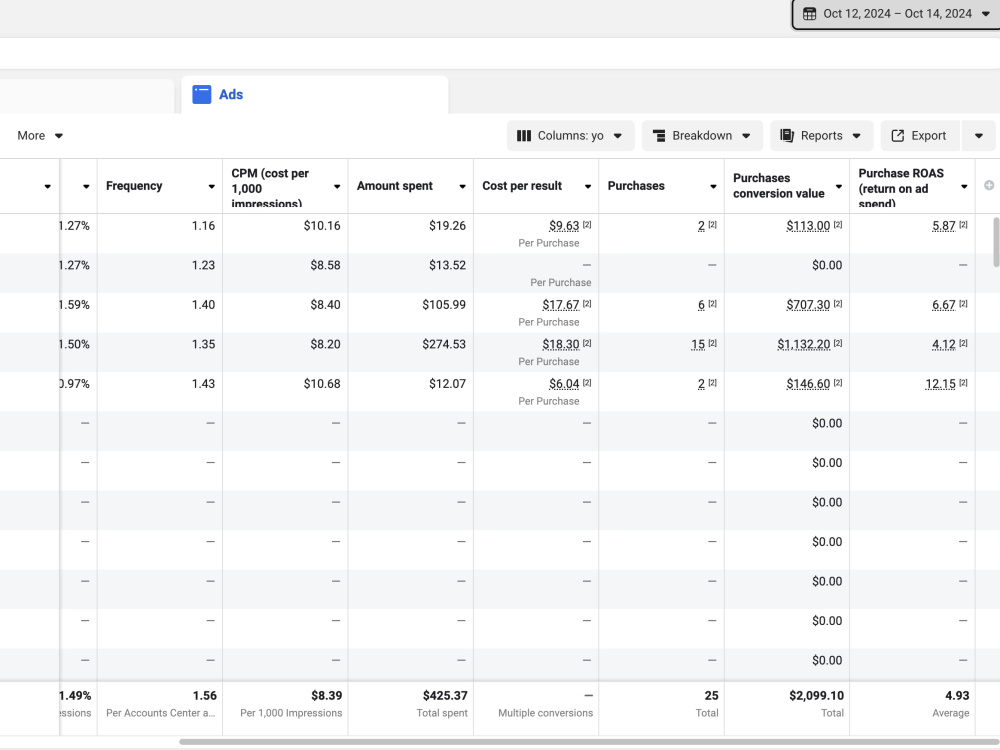Click the horizontal scrollbar at table bottom
1000x750 pixels.
click(589, 742)
